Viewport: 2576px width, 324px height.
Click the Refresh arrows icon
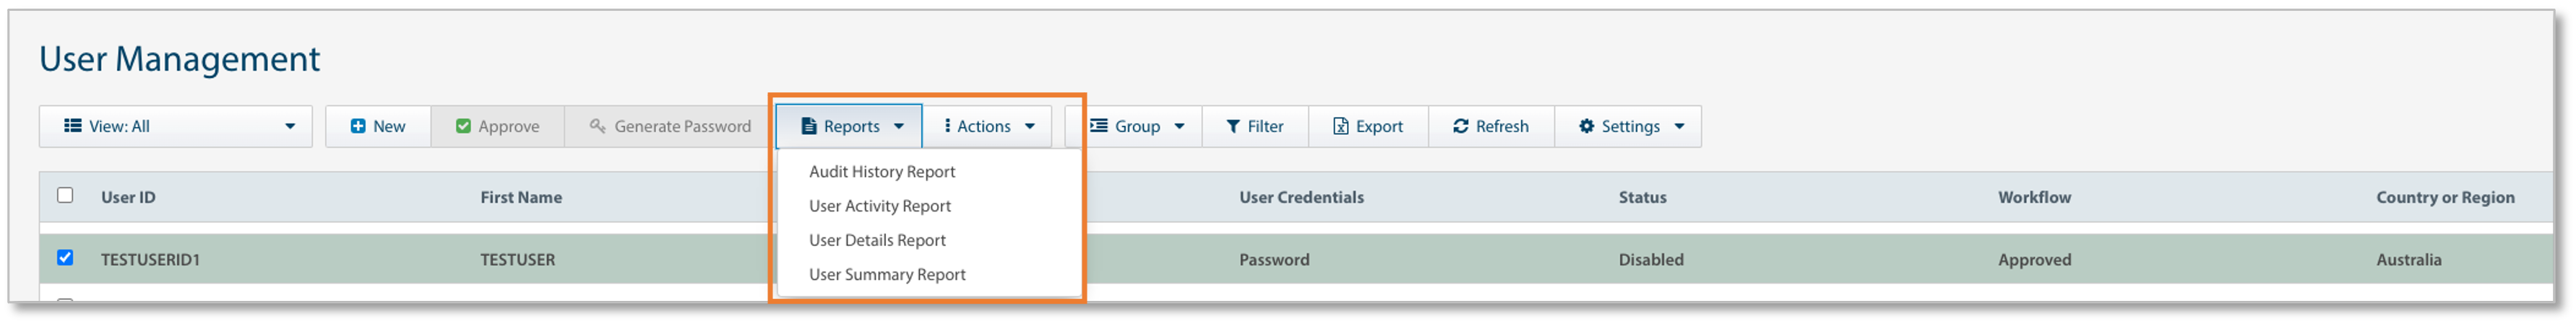tap(1461, 126)
